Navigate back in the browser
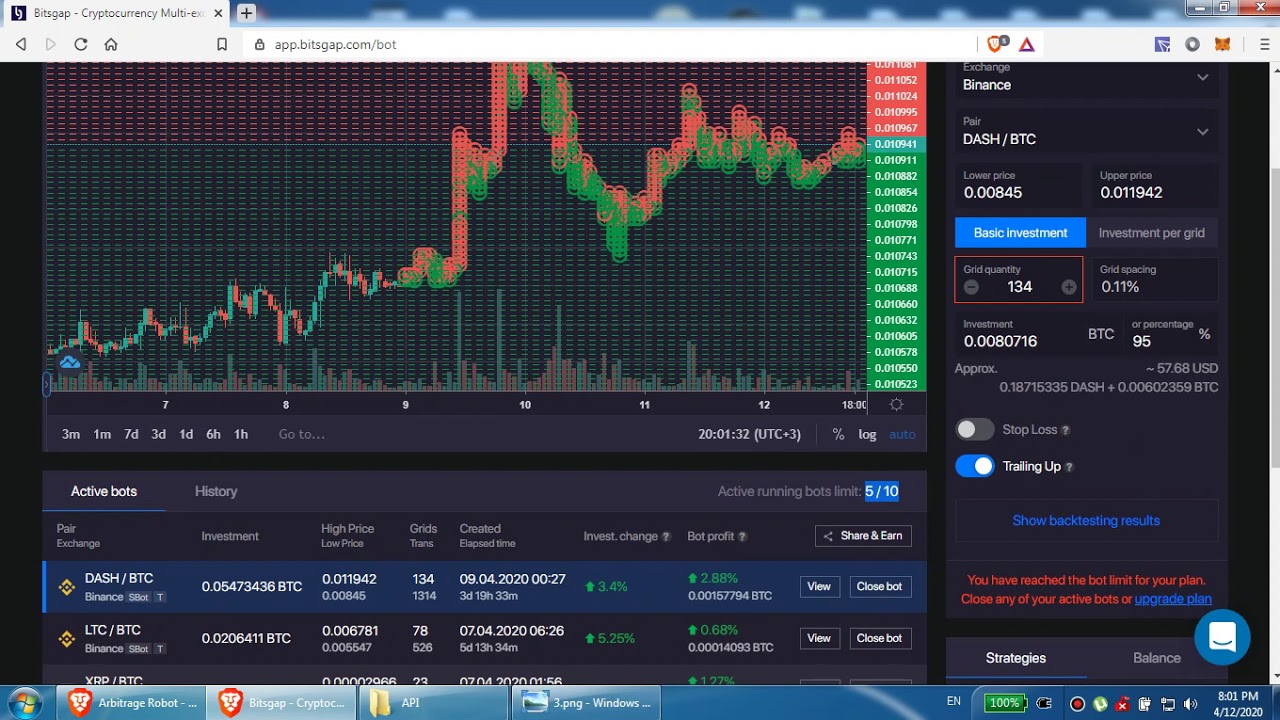The image size is (1280, 720). tap(21, 44)
